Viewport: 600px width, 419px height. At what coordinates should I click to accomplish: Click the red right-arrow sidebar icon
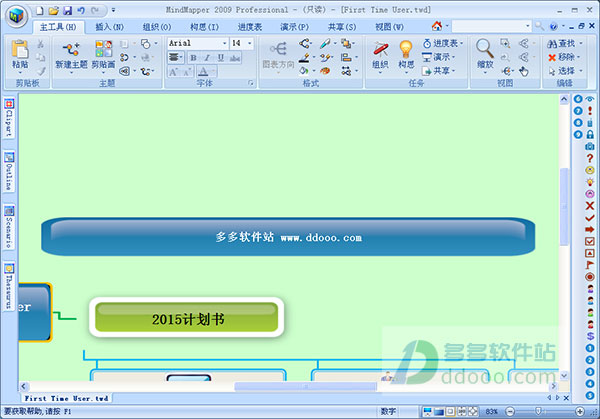[x=590, y=229]
